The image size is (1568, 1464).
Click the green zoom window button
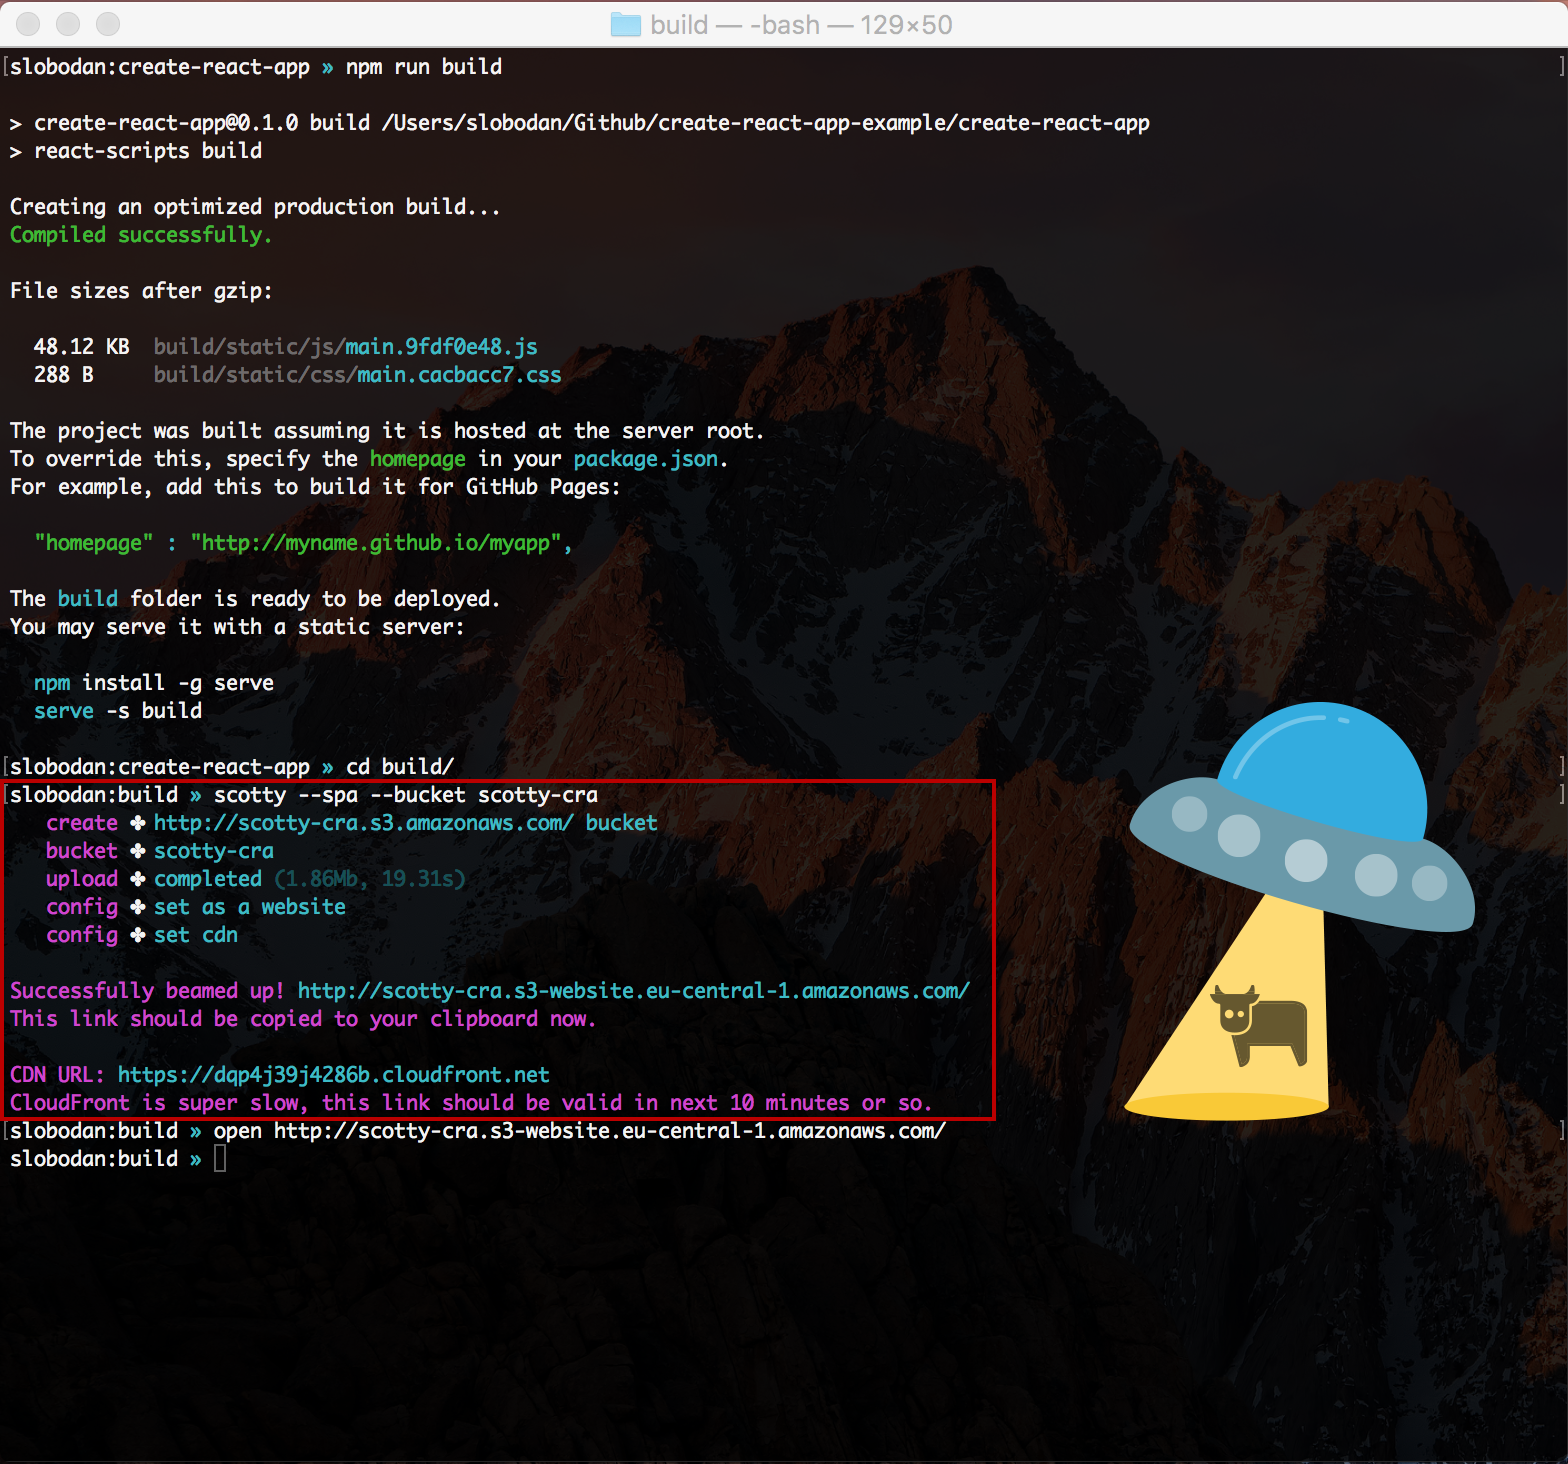108,23
